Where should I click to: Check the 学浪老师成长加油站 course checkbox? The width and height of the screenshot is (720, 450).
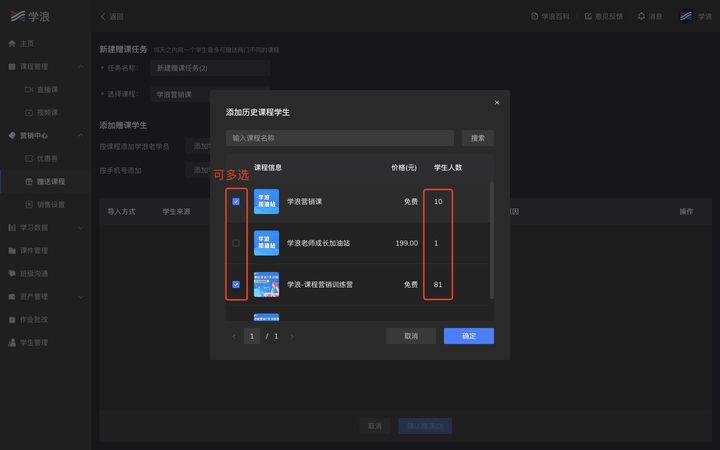click(236, 243)
